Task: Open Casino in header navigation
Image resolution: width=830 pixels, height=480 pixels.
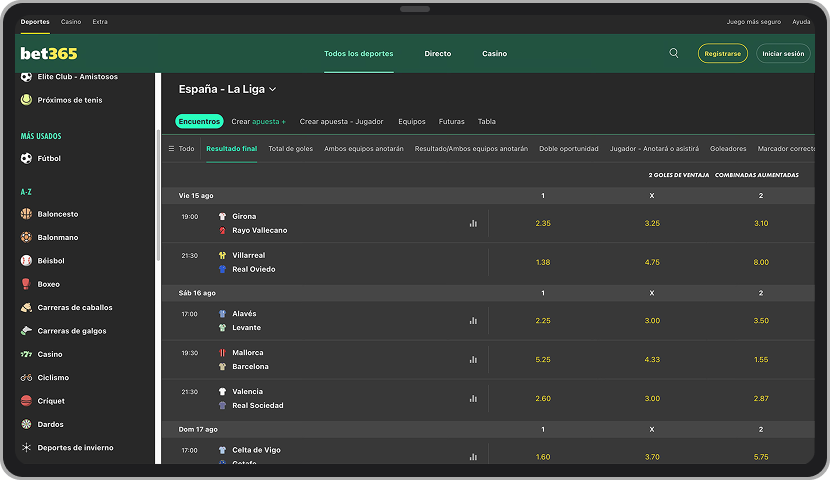Action: [x=494, y=53]
